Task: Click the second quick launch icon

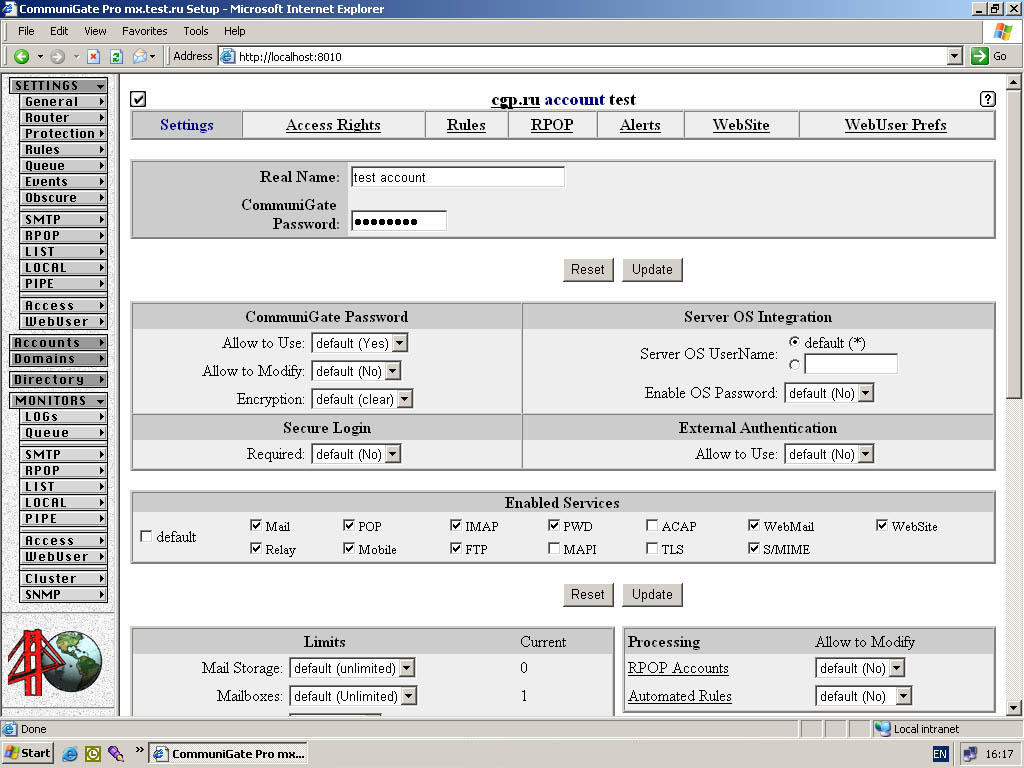Action: point(93,754)
